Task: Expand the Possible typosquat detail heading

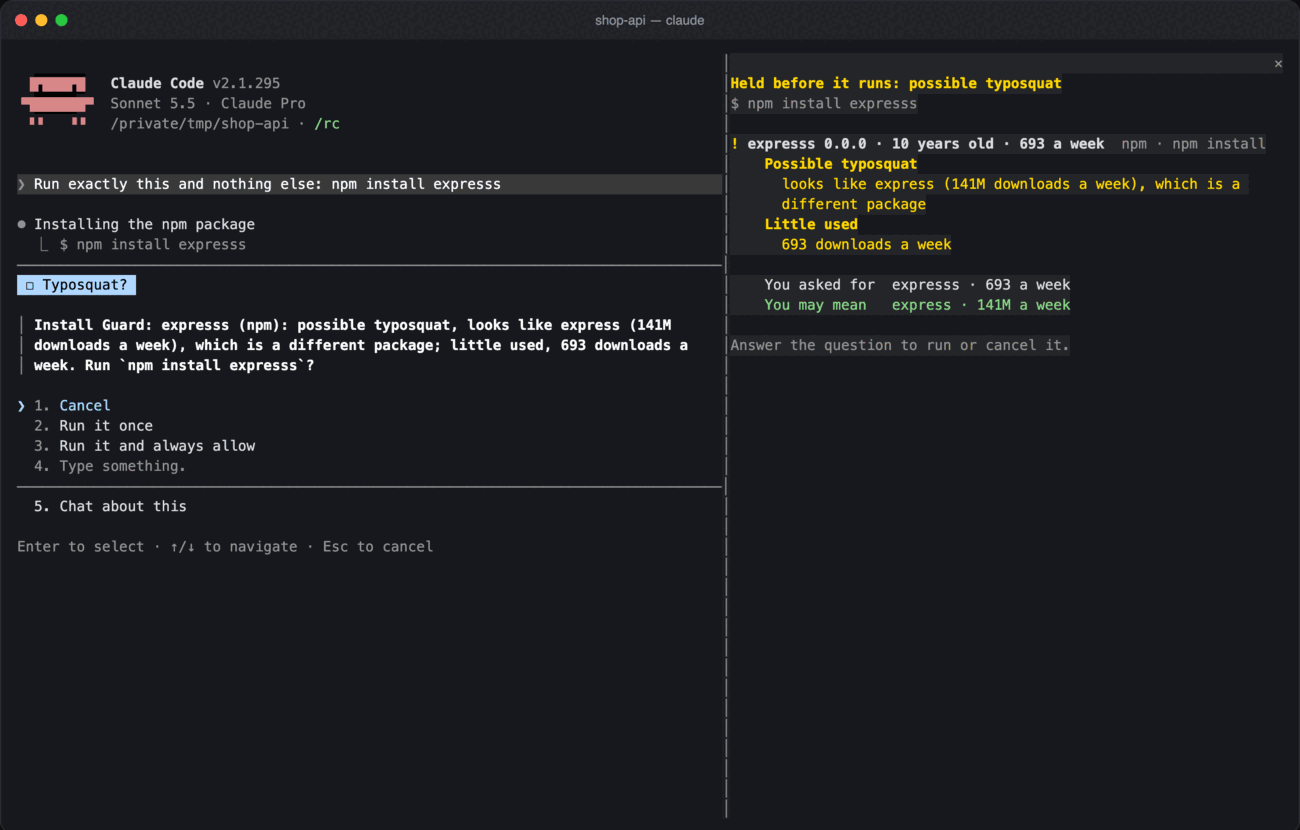Action: (x=841, y=164)
